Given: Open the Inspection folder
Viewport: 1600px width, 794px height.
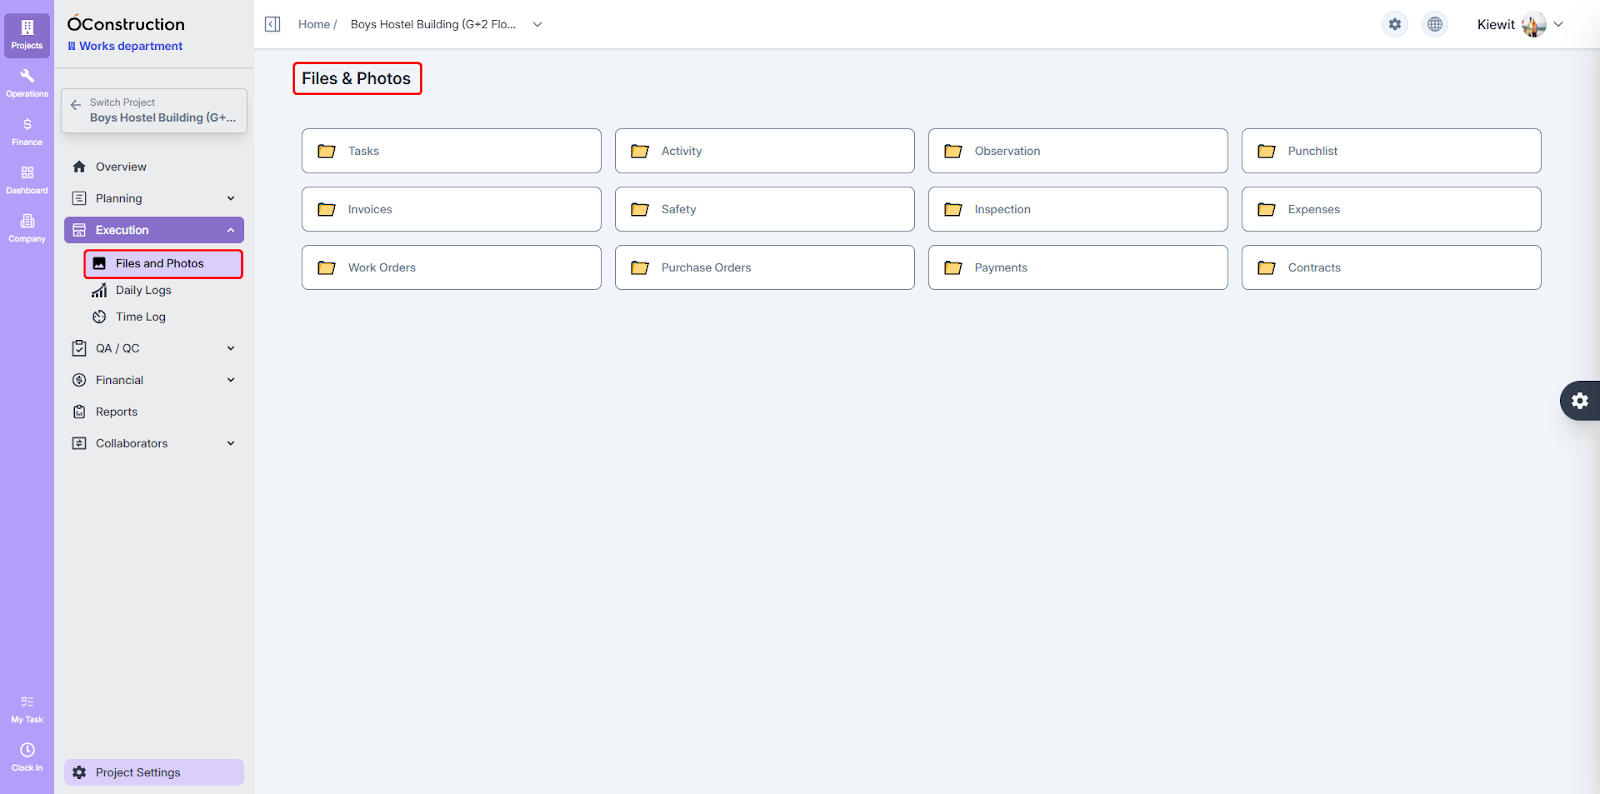Looking at the screenshot, I should [1078, 209].
